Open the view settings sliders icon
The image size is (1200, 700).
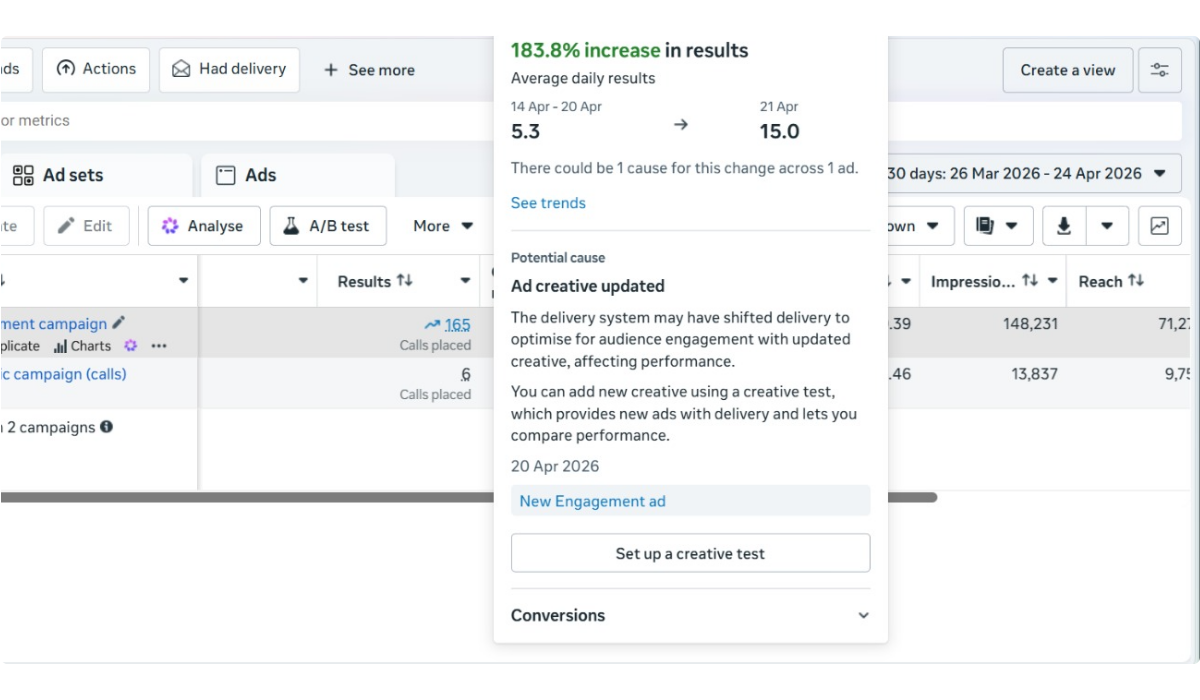(x=1160, y=70)
